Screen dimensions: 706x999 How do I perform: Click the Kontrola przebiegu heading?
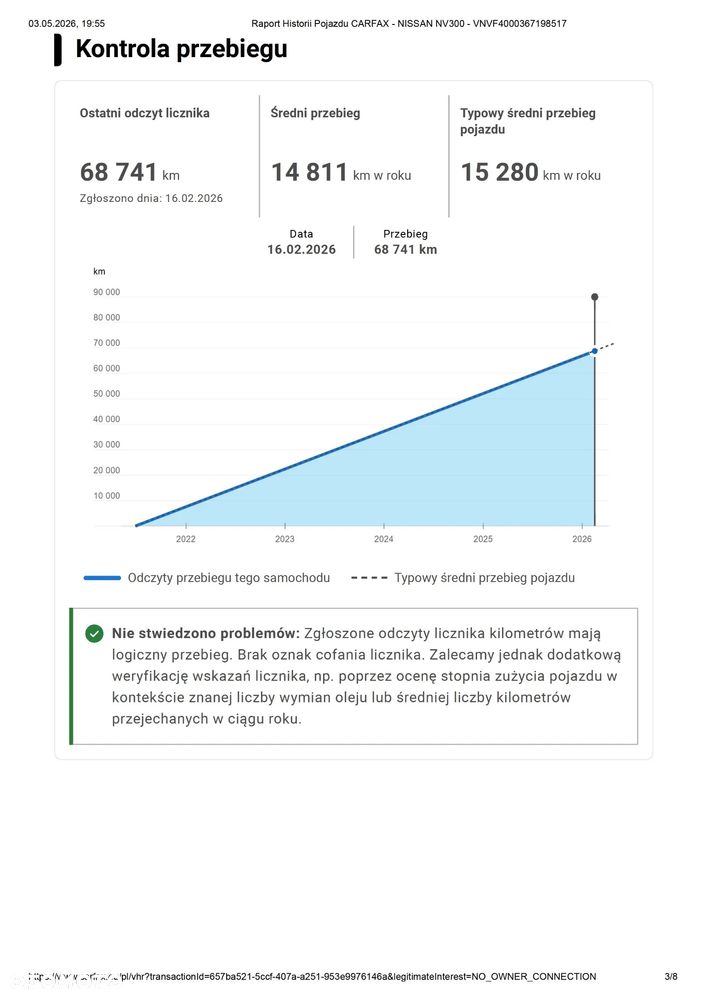(181, 49)
